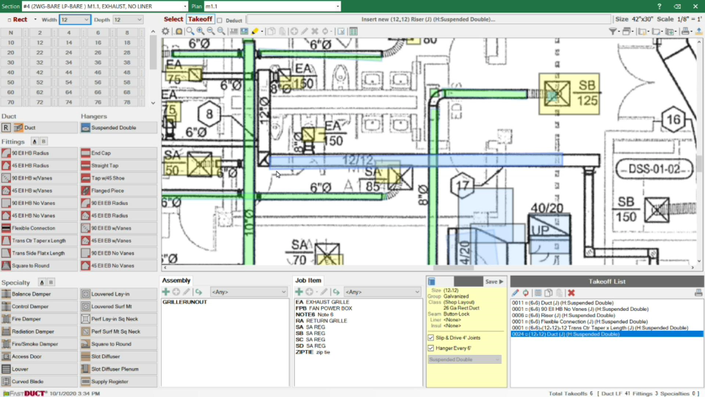This screenshot has width=705, height=397.
Task: Open the Assembly tab
Action: 176,281
